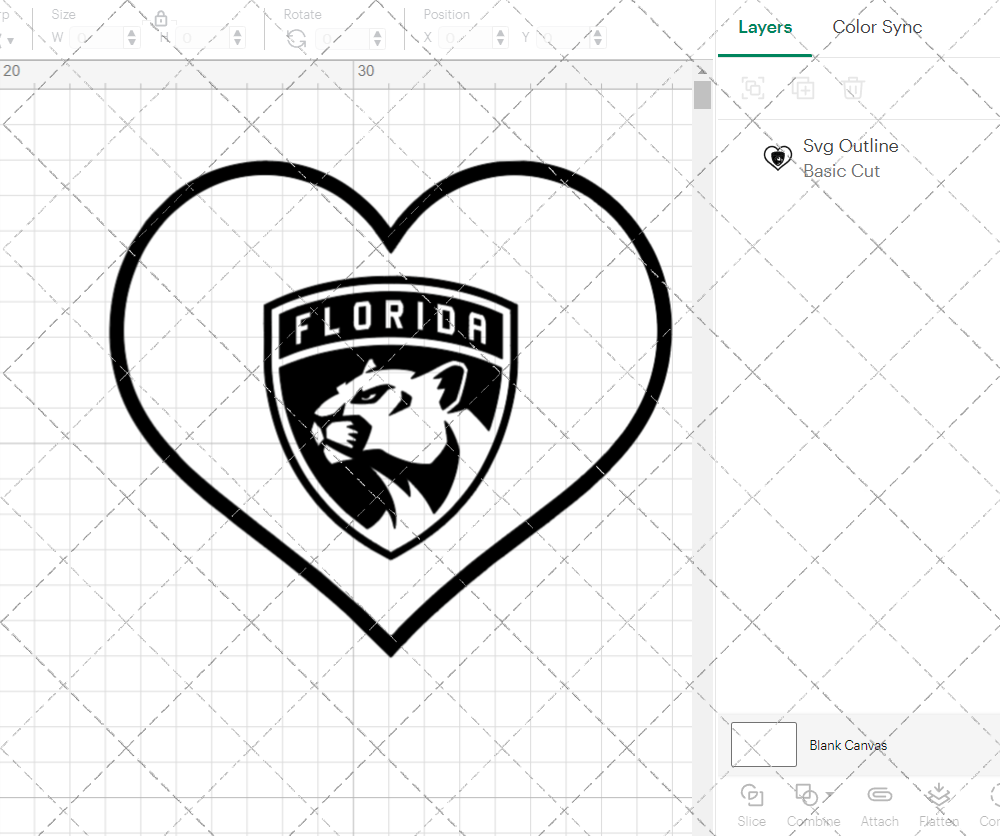This screenshot has height=836, width=1000.
Task: Click the Position Y stepper arrows
Action: (598, 38)
